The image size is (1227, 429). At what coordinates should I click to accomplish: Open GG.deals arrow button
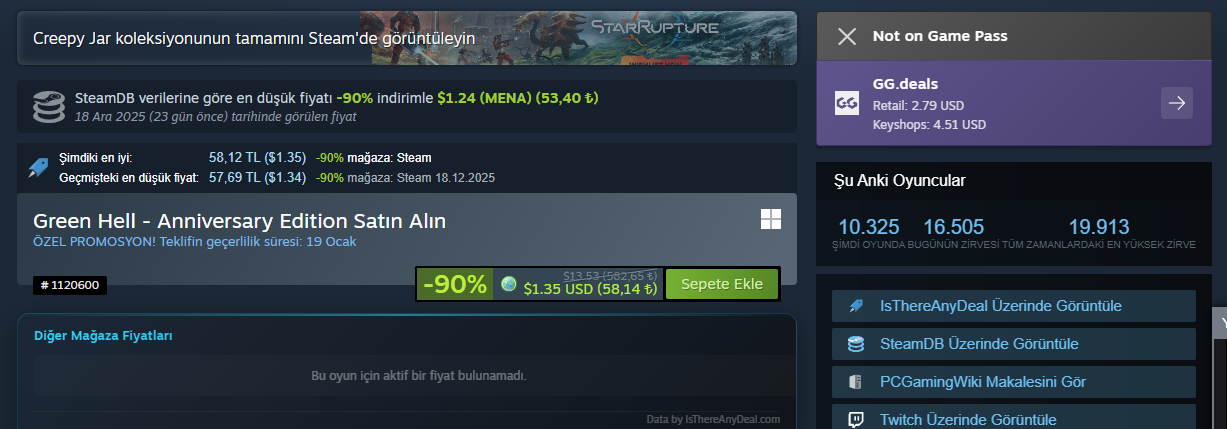click(1177, 103)
